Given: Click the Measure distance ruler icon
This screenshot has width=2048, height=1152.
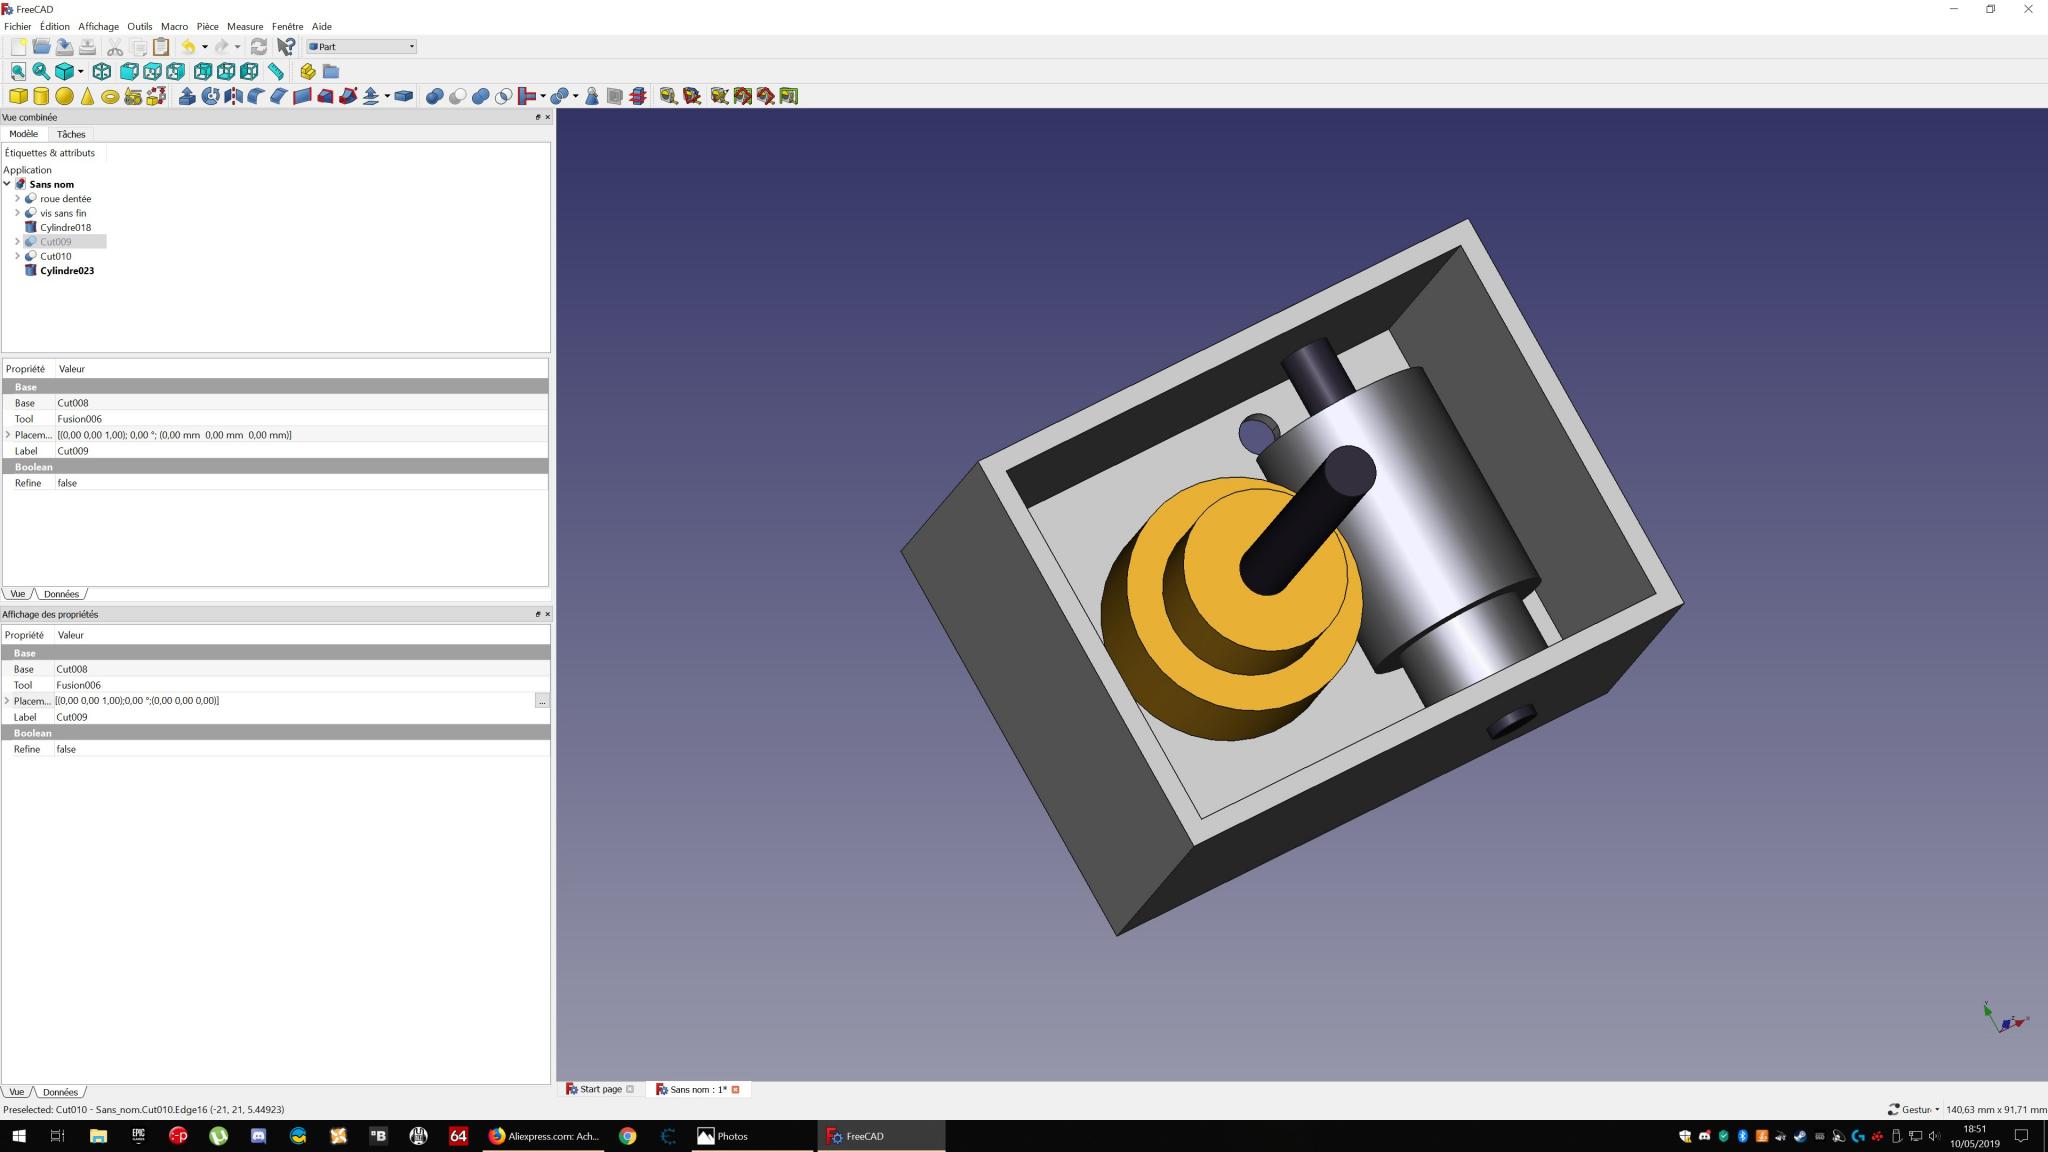Looking at the screenshot, I should pos(276,71).
